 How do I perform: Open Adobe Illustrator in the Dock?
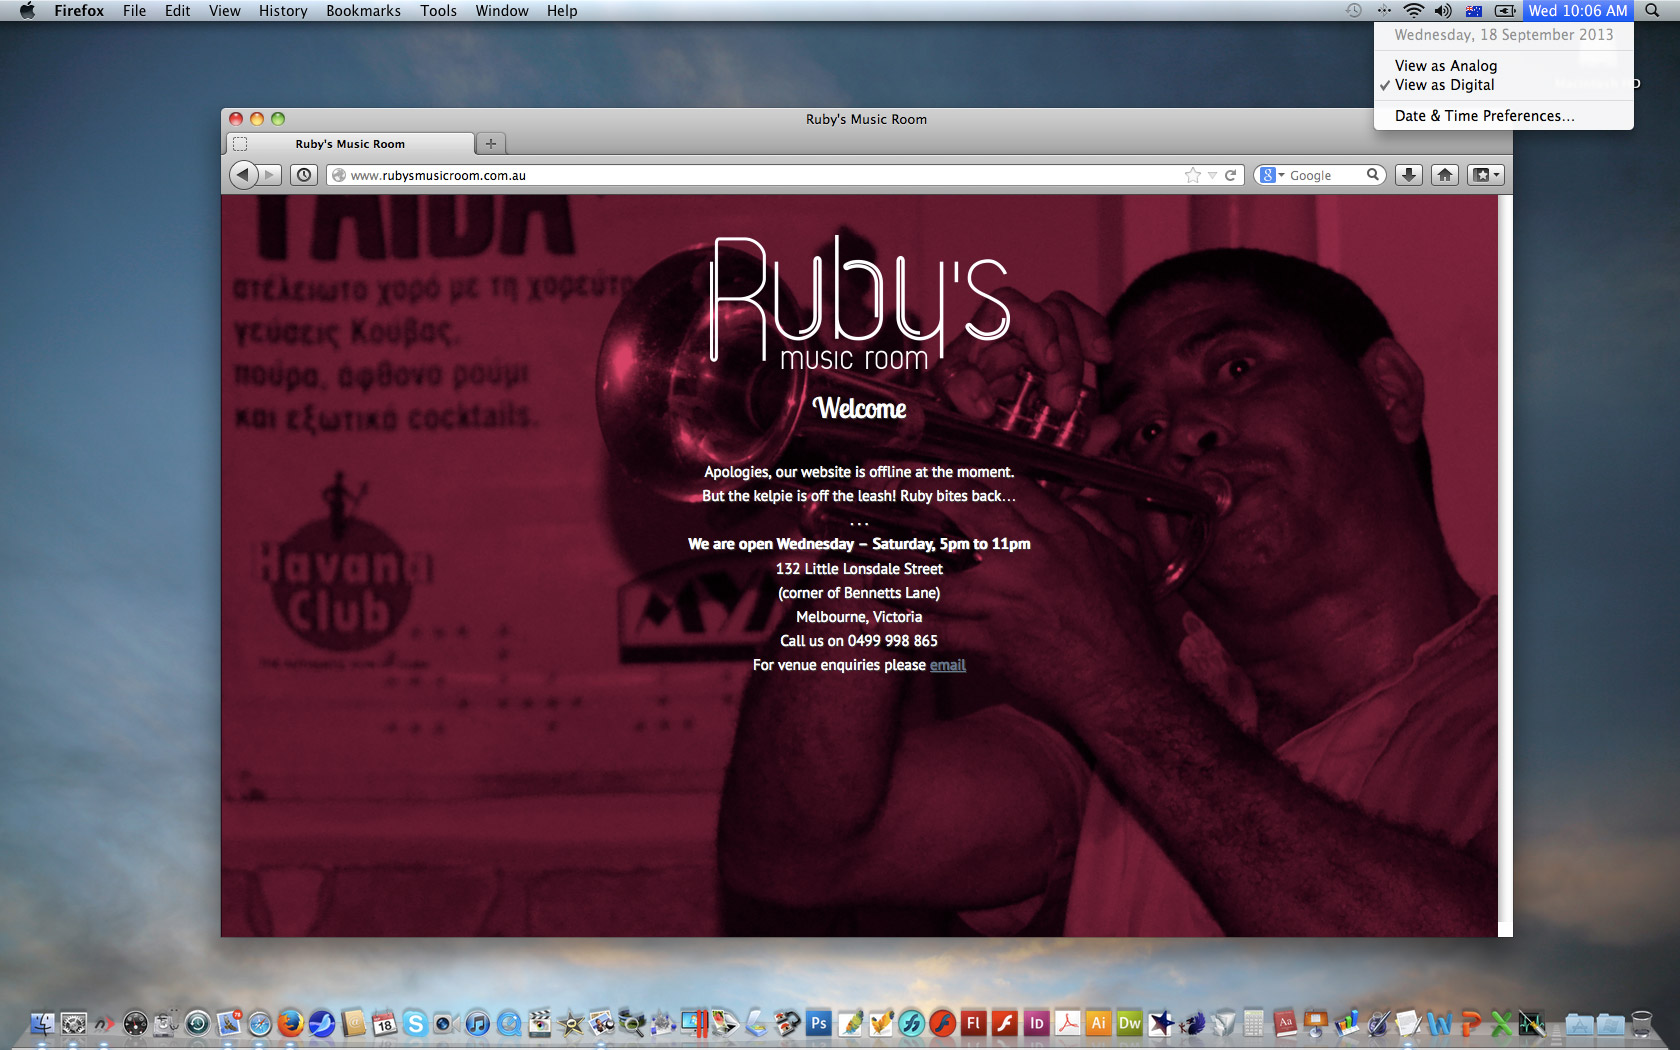click(1098, 1023)
